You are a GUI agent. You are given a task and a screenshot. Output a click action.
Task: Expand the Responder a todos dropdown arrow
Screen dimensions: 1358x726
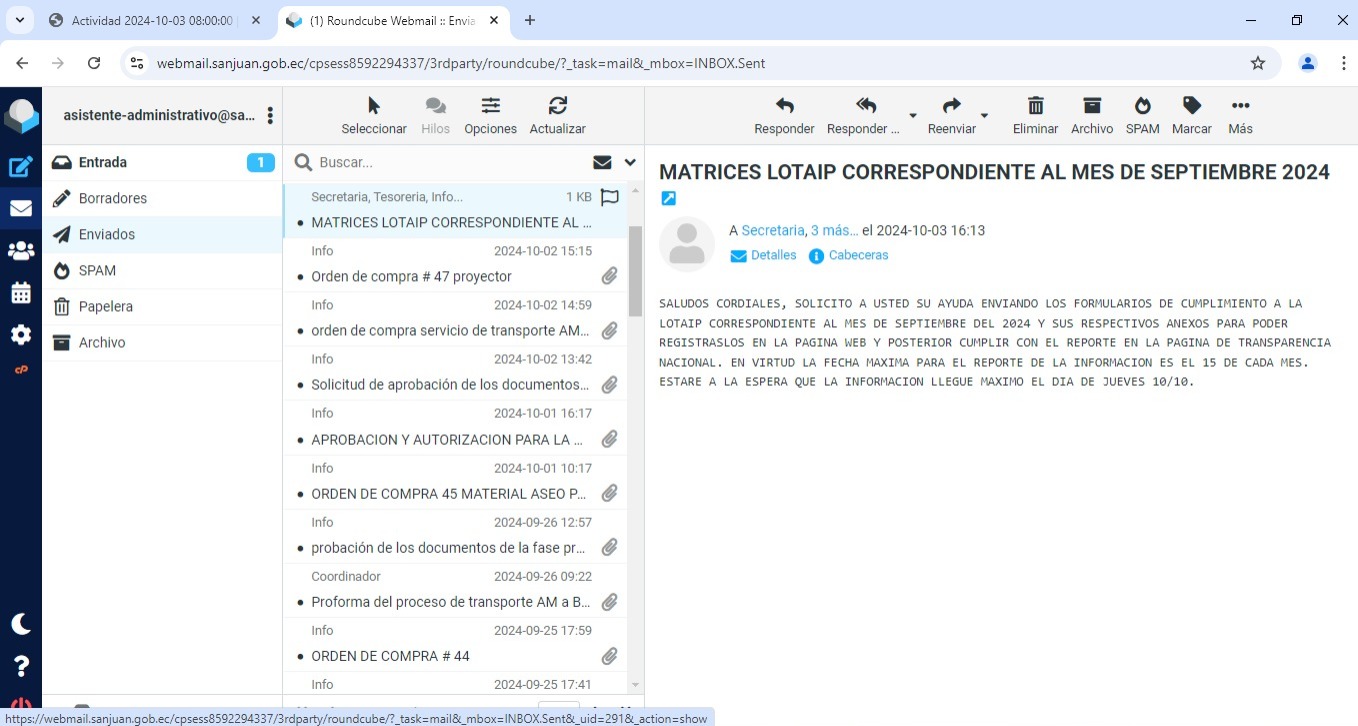(912, 116)
